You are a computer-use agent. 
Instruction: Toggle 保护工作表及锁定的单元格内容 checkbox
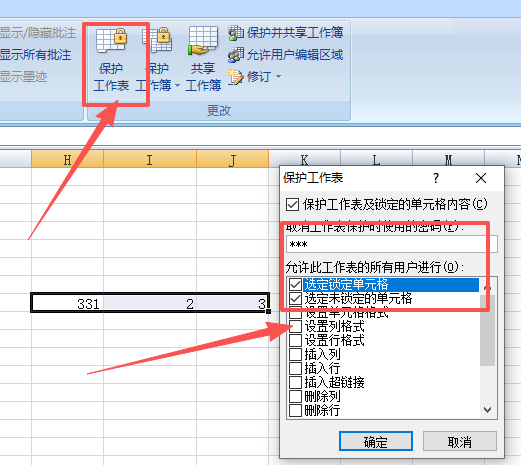point(292,204)
